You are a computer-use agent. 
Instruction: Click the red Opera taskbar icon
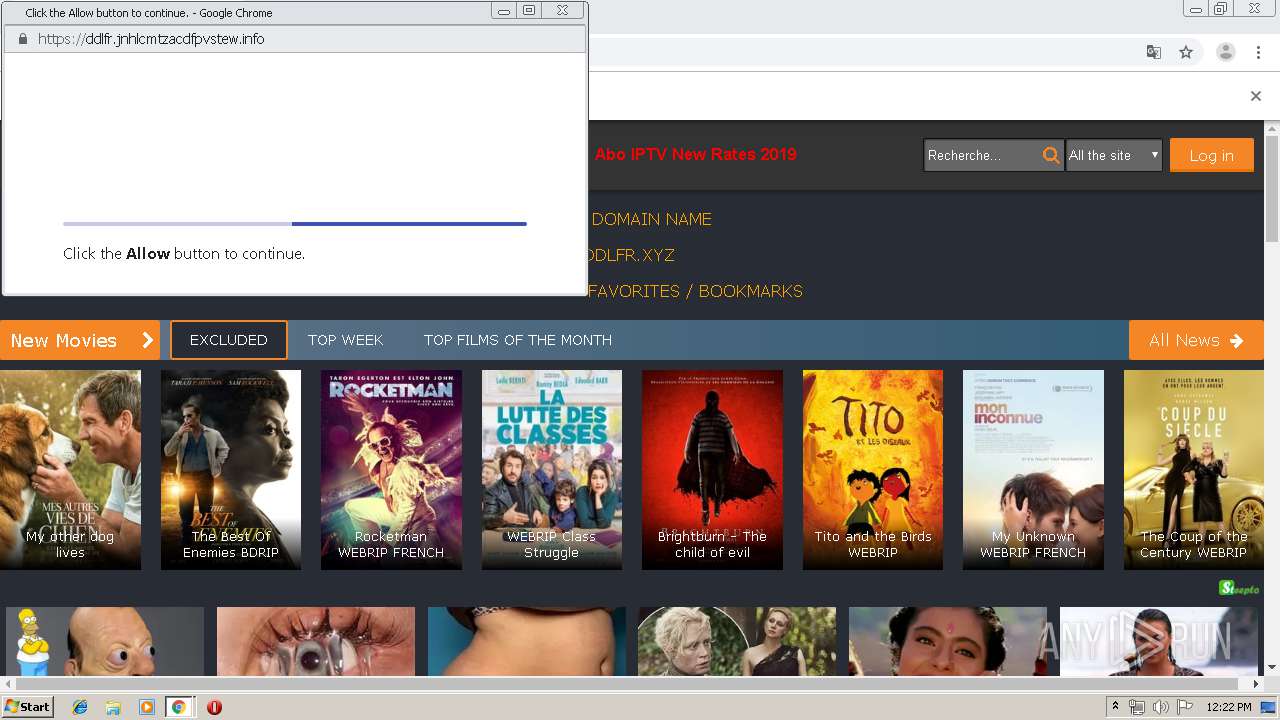coord(214,707)
